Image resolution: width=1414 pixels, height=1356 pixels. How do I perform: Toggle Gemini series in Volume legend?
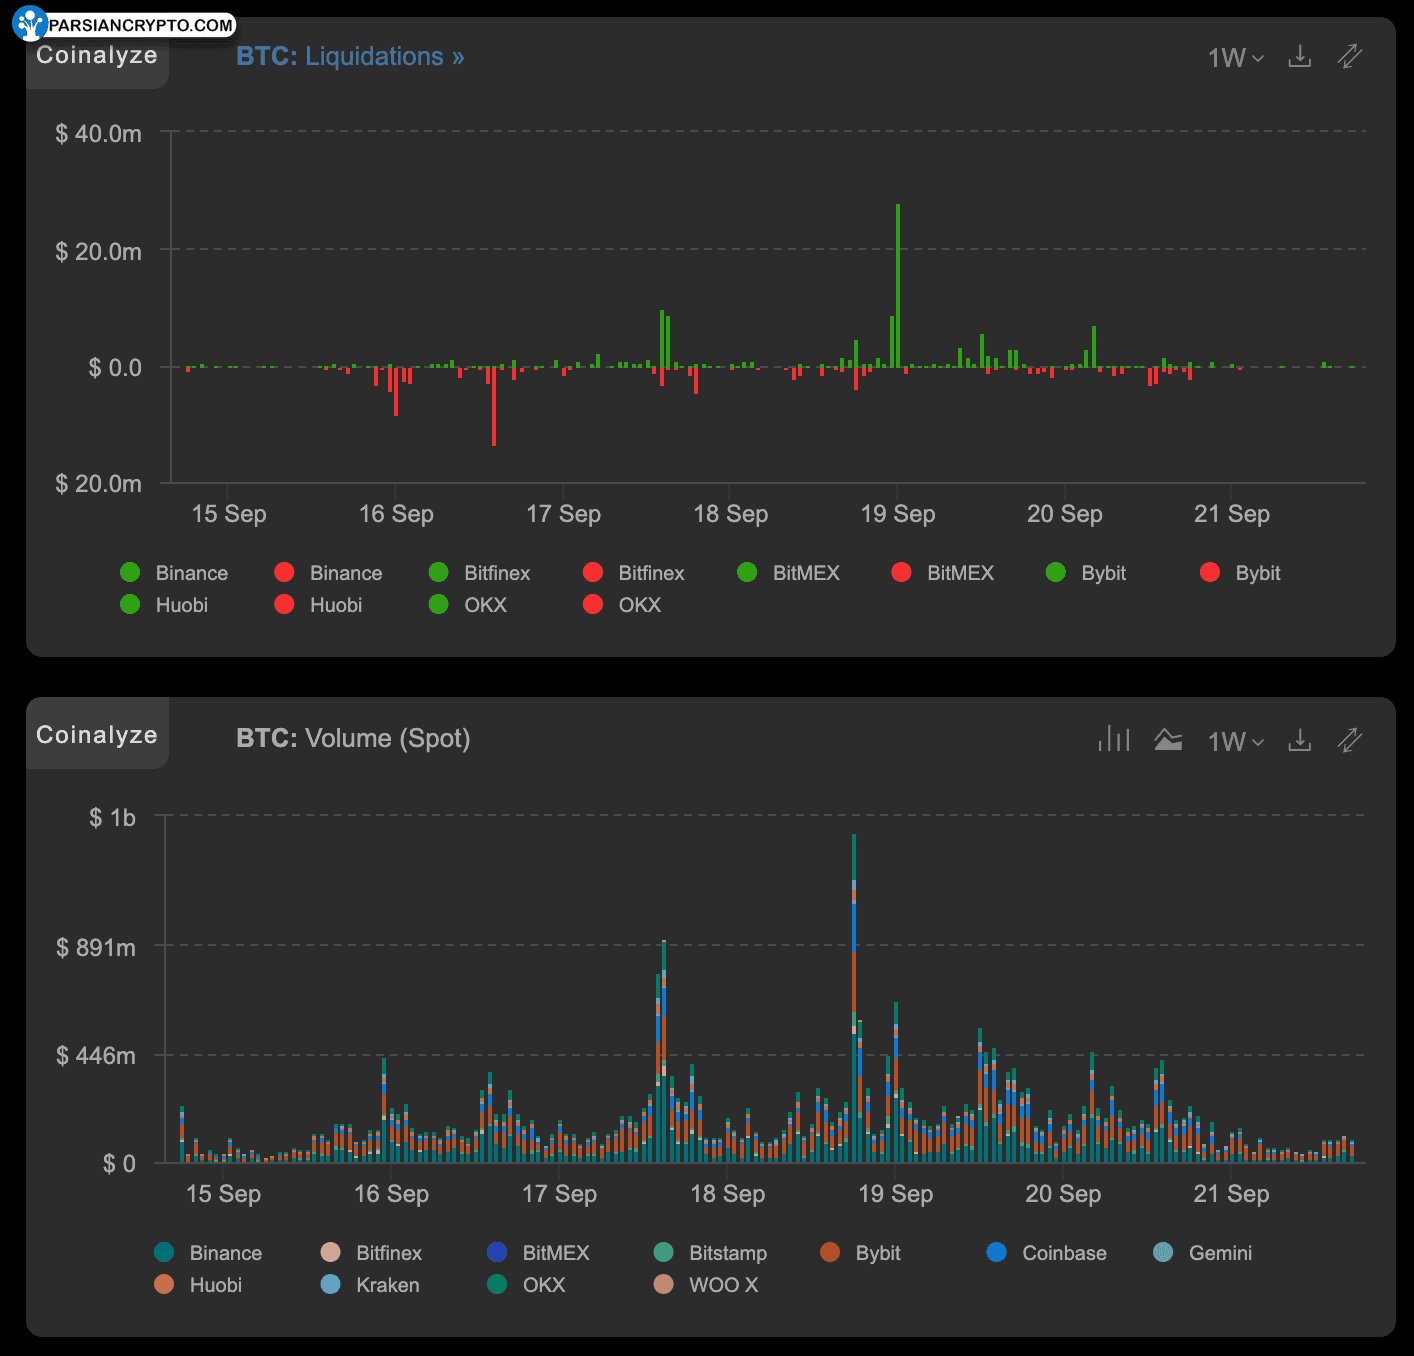coord(1202,1253)
